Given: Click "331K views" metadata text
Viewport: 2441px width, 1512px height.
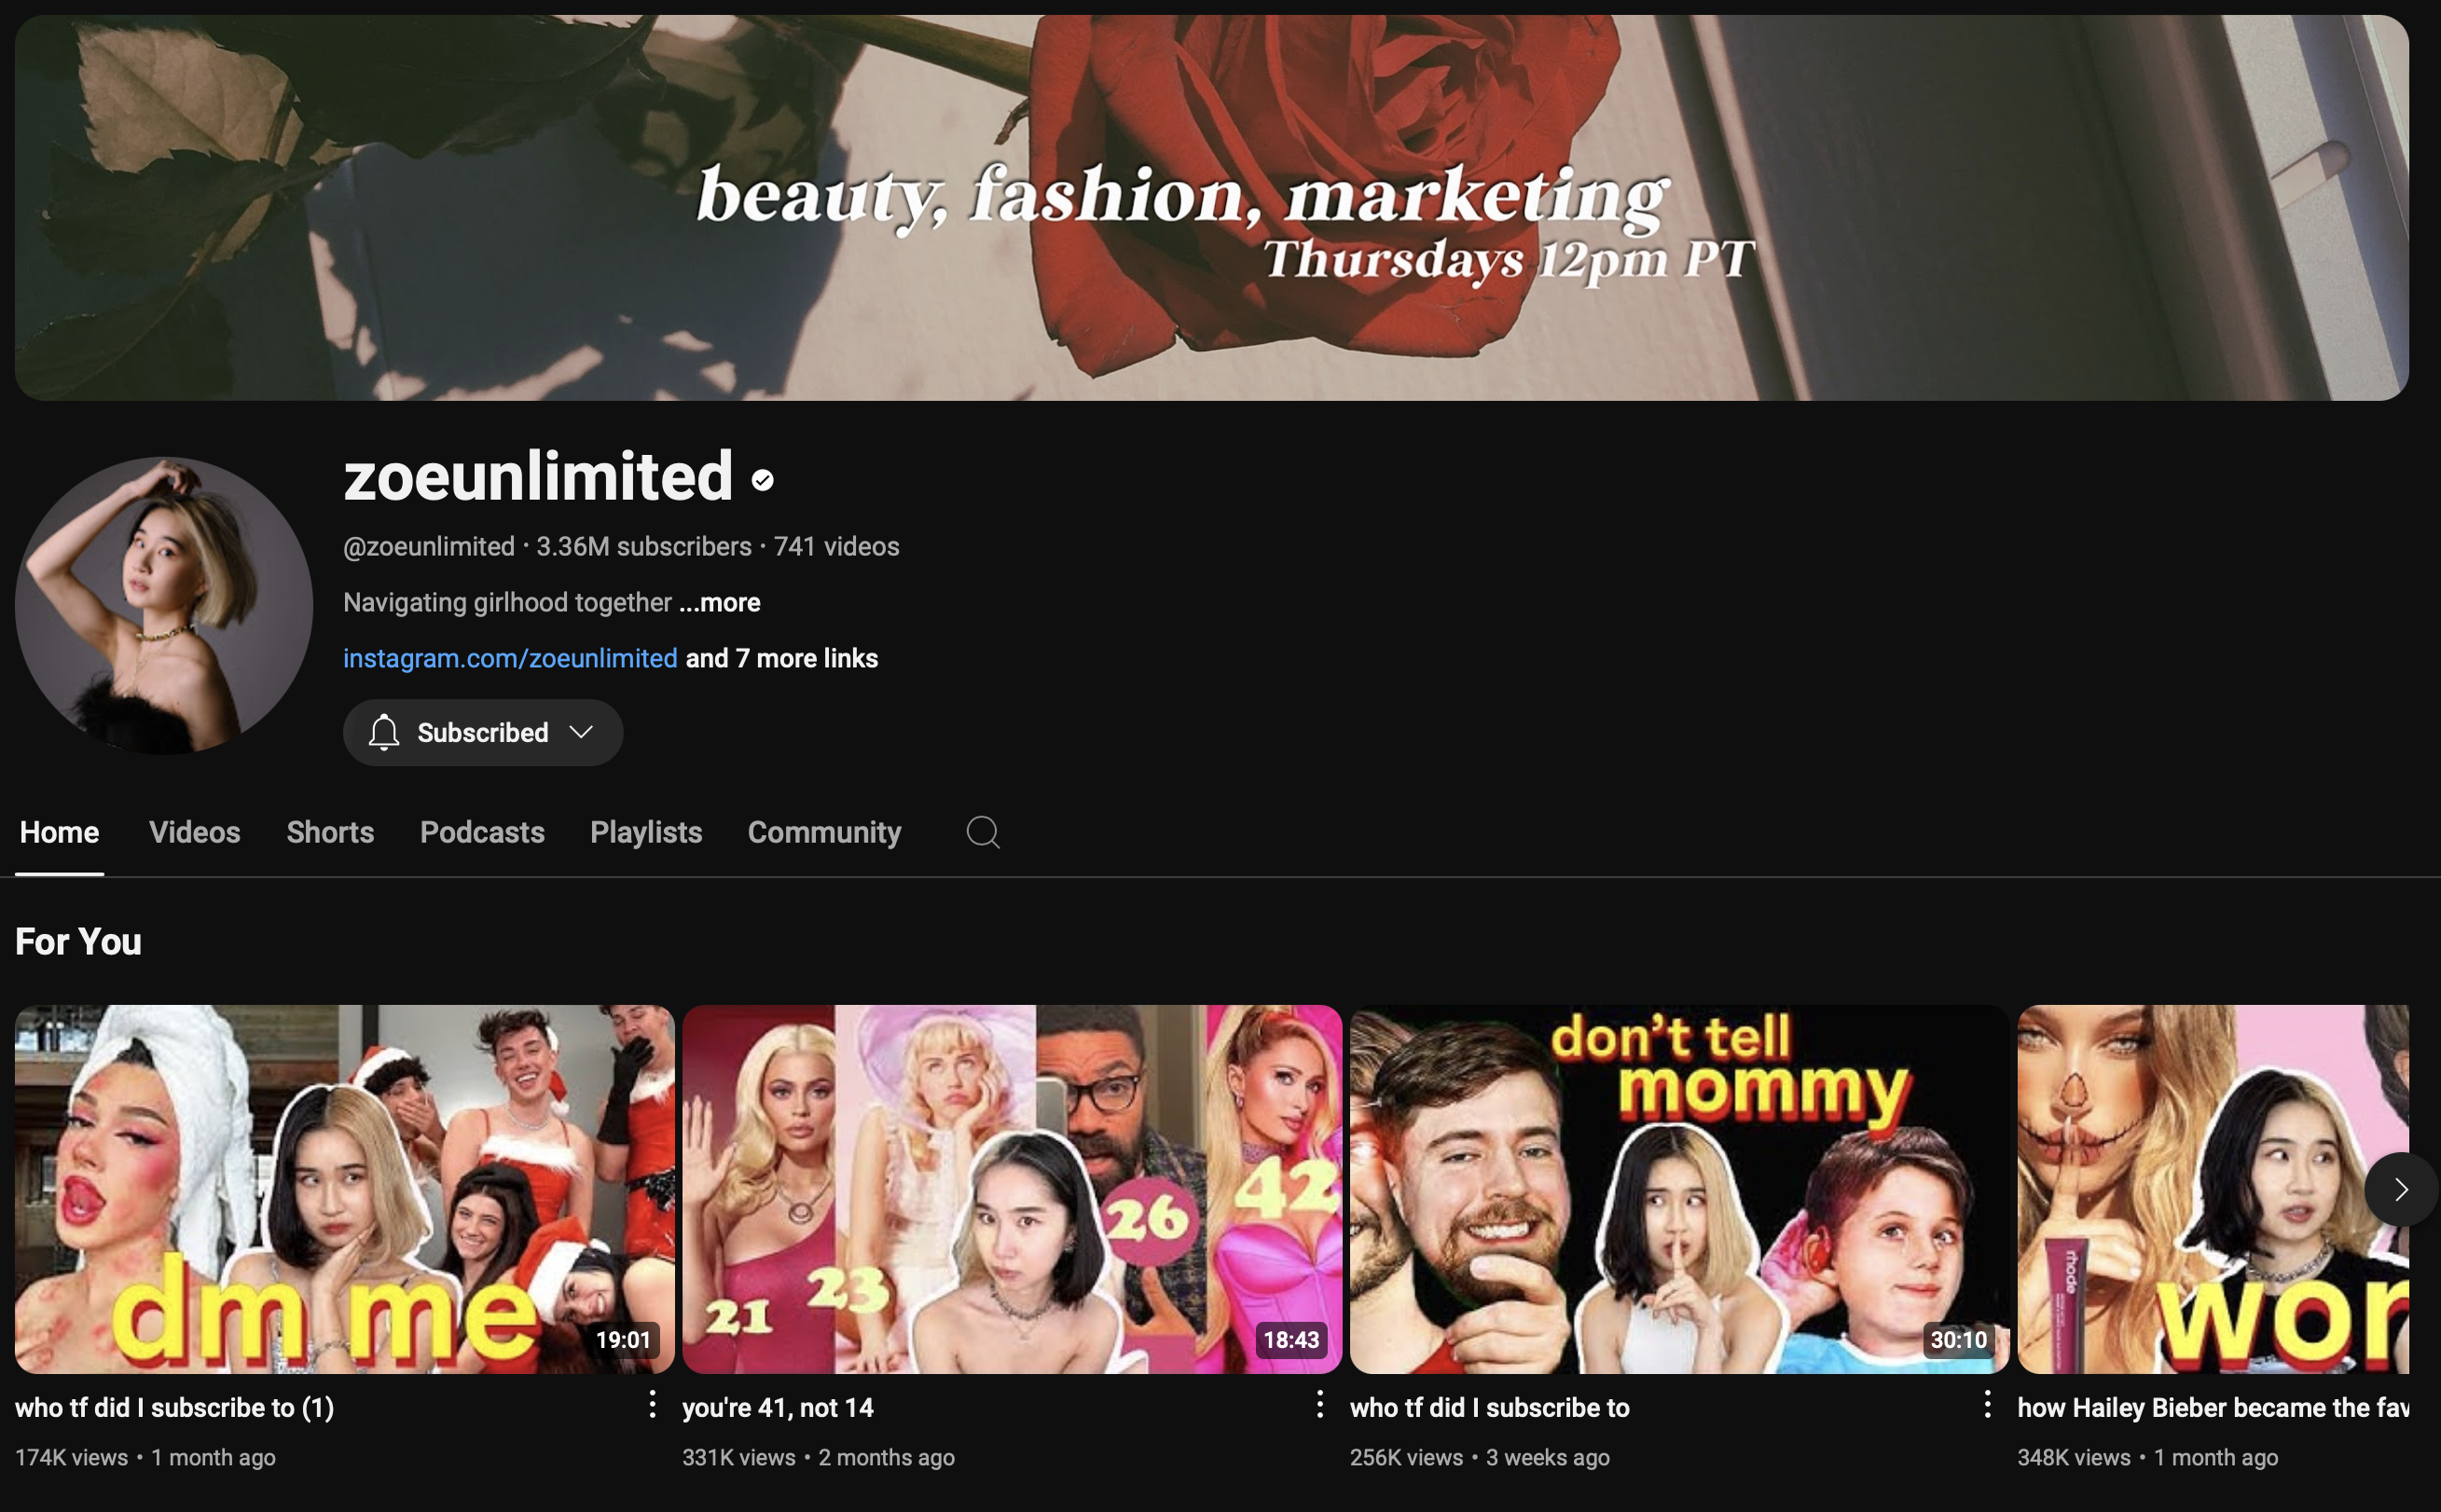Looking at the screenshot, I should tap(739, 1457).
